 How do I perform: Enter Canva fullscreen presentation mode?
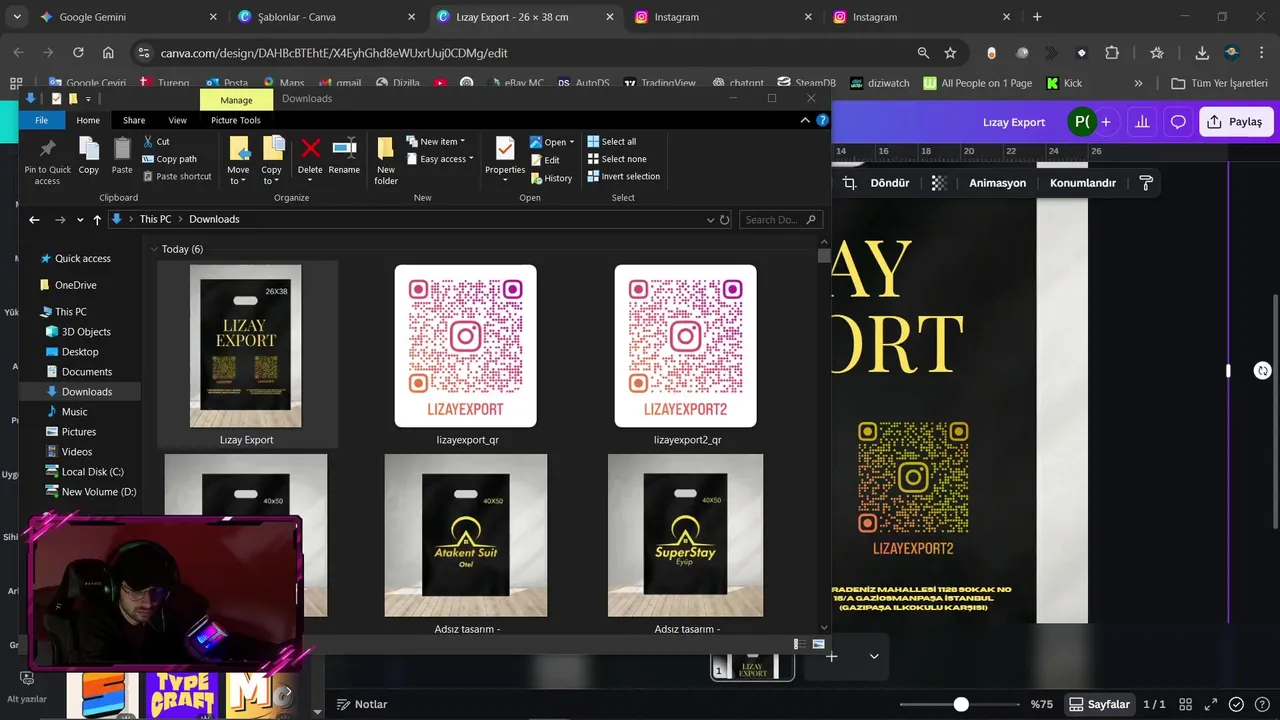pyautogui.click(x=1211, y=704)
